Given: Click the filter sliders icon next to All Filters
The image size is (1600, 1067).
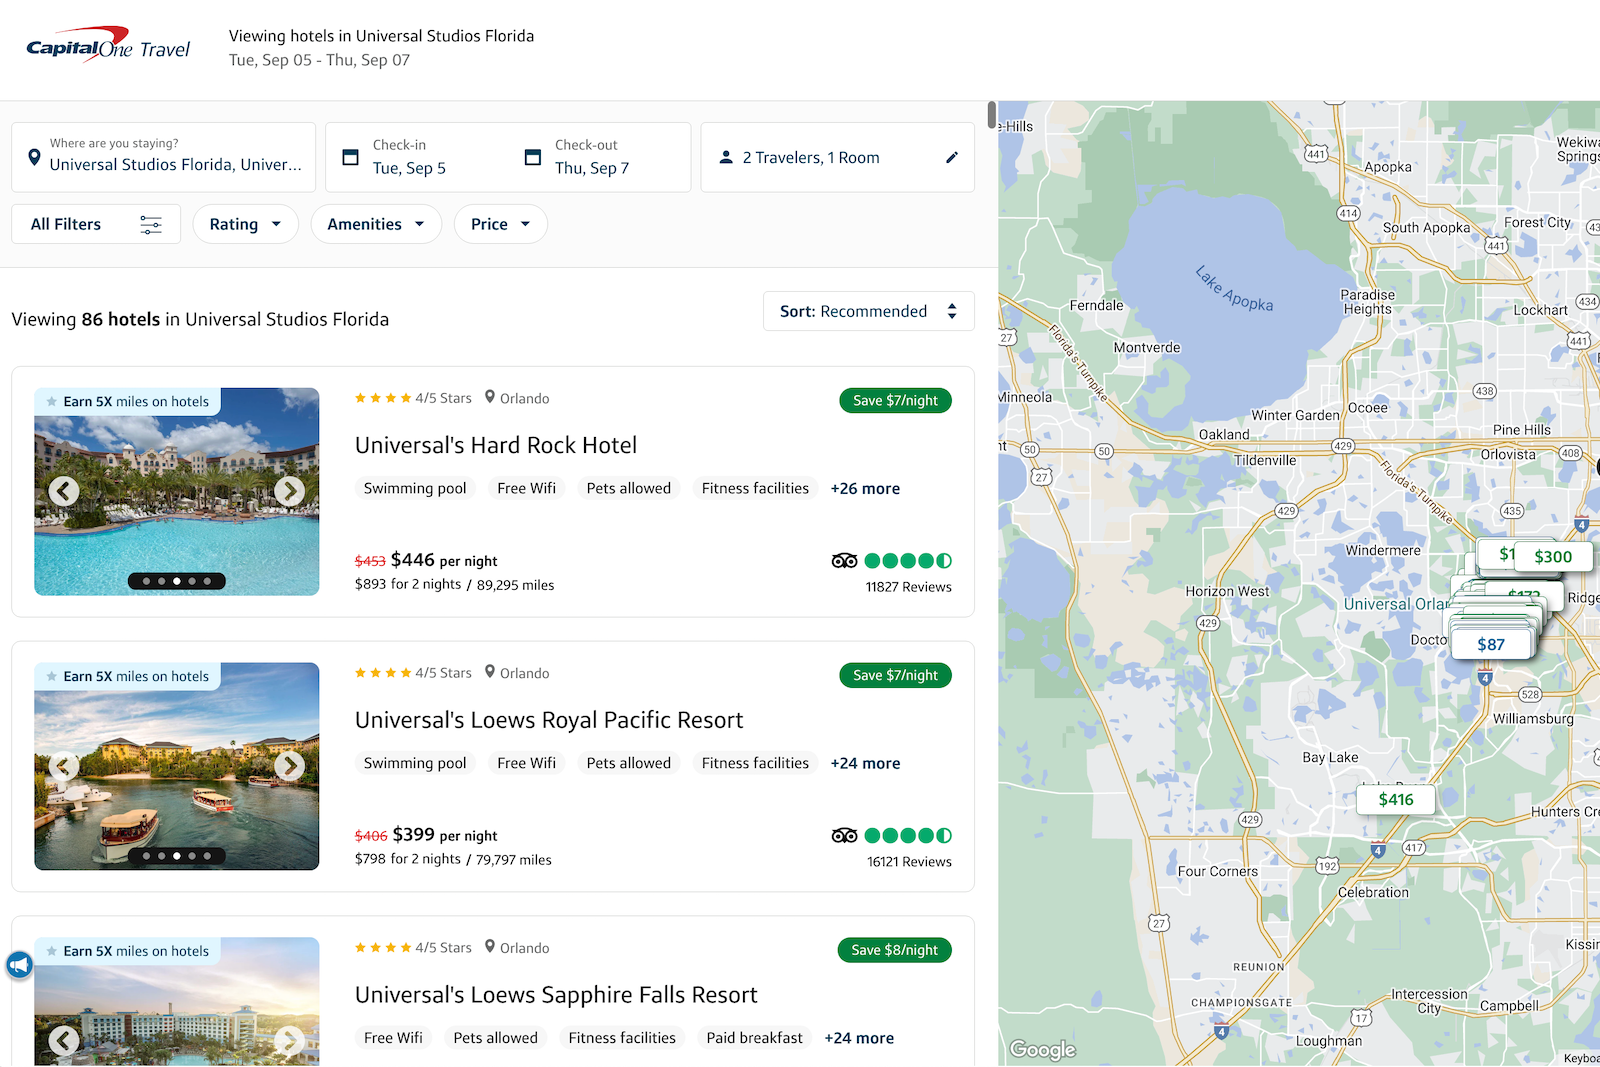Looking at the screenshot, I should pos(151,225).
